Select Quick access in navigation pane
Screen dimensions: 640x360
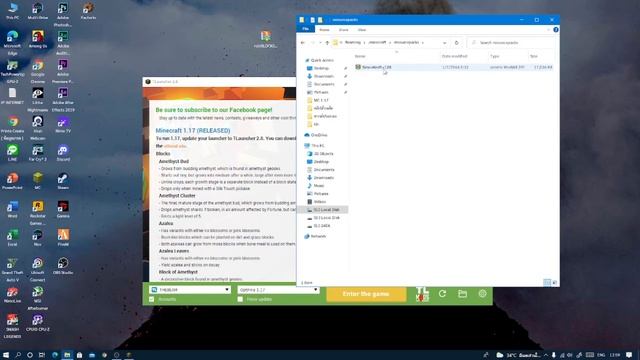click(322, 60)
